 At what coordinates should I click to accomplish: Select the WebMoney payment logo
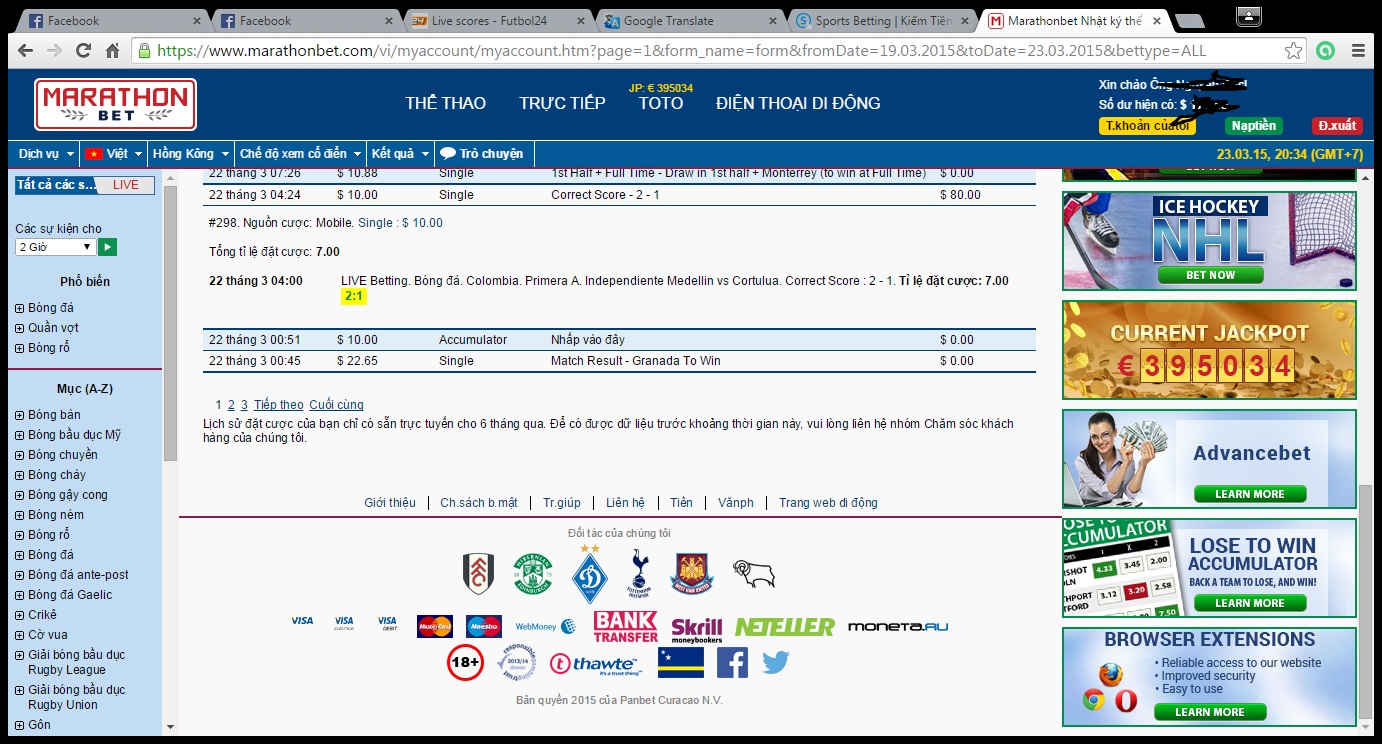point(546,627)
